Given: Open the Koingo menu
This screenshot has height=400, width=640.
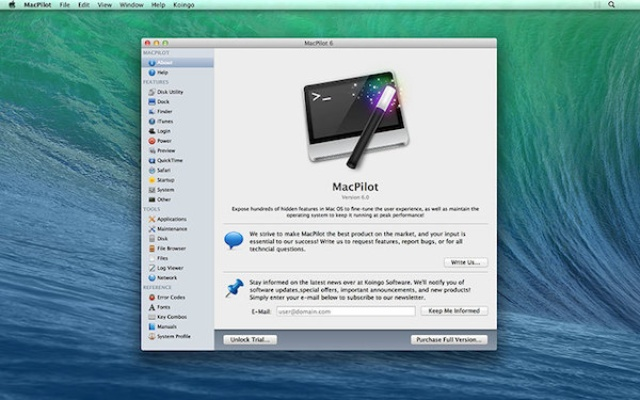Looking at the screenshot, I should (x=184, y=5).
